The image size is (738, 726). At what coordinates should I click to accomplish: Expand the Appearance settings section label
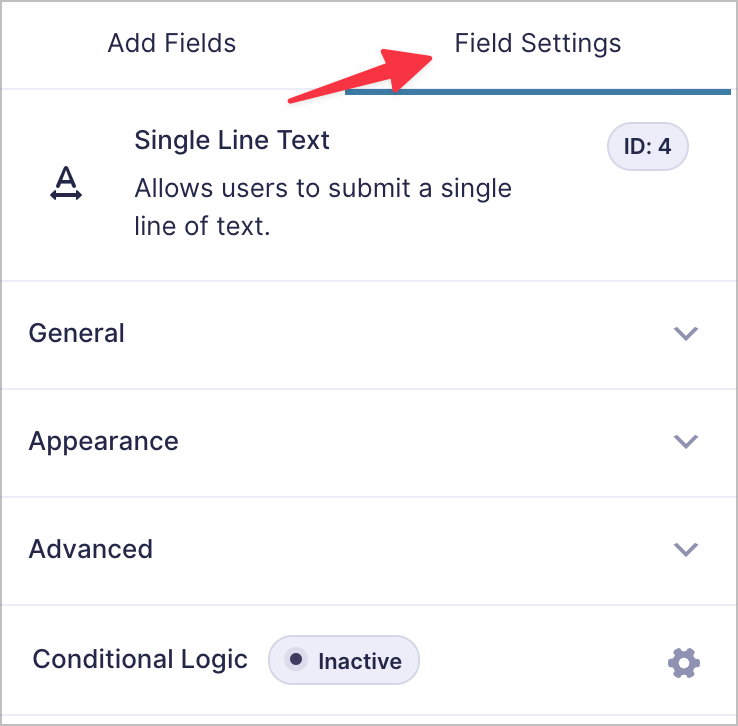(104, 442)
